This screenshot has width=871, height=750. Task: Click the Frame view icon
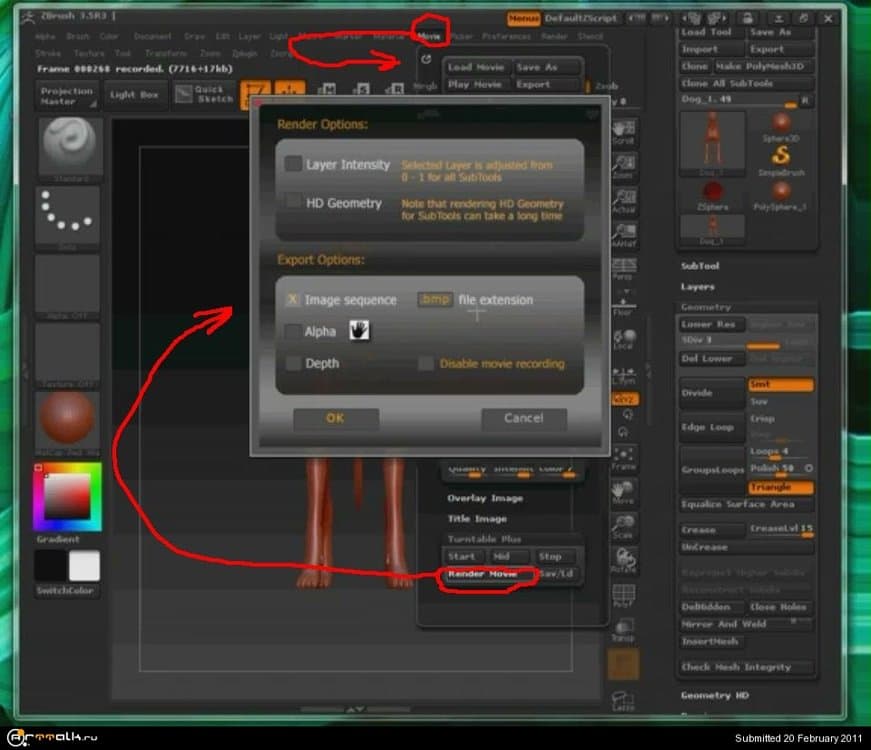tap(623, 459)
